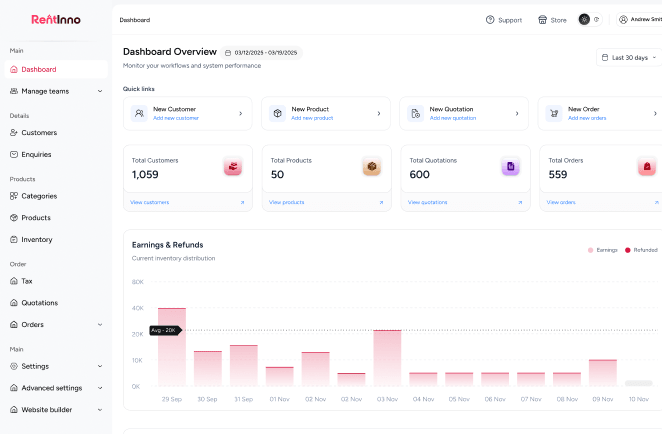Viewport: 662px width, 434px height.
Task: Click the Settings gear icon
Action: click(14, 366)
